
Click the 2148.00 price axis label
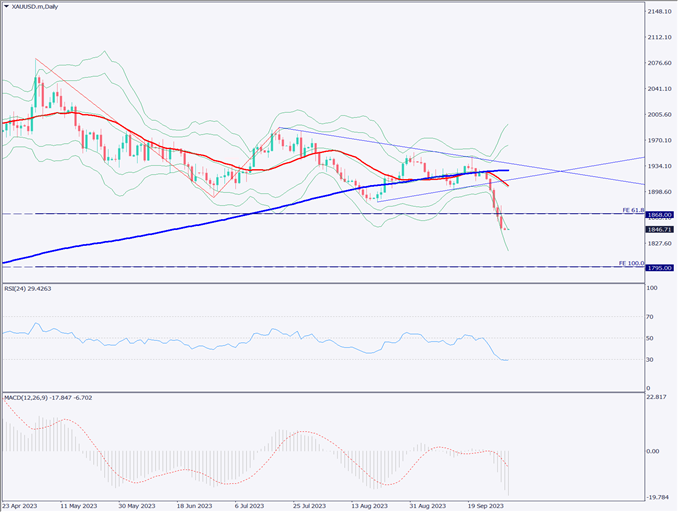click(659, 12)
